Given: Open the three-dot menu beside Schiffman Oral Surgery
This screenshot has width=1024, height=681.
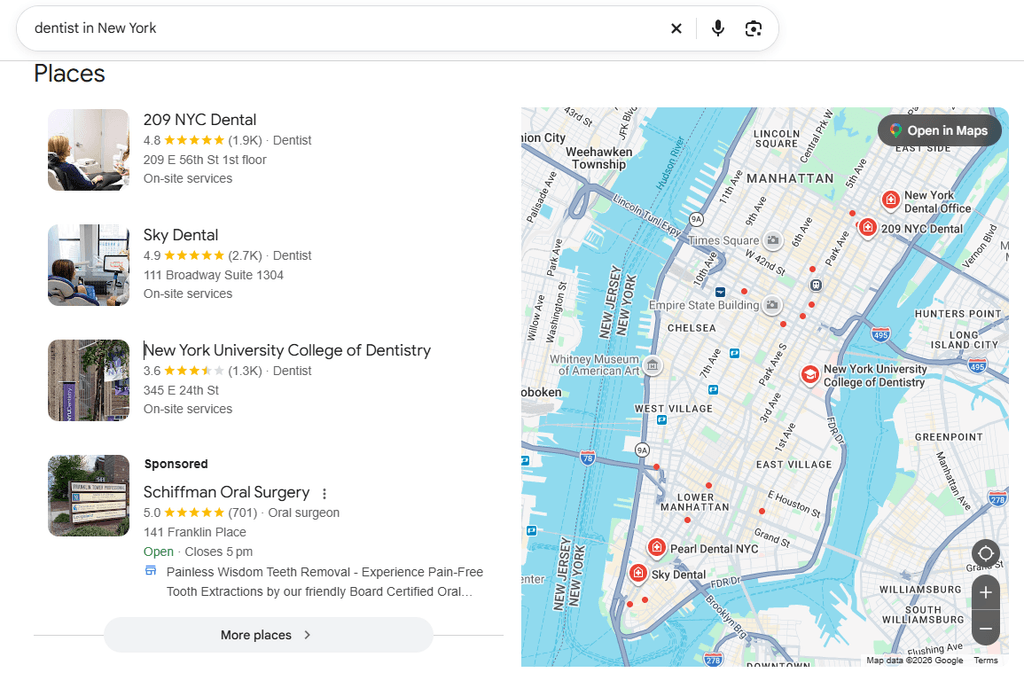Looking at the screenshot, I should click(325, 493).
